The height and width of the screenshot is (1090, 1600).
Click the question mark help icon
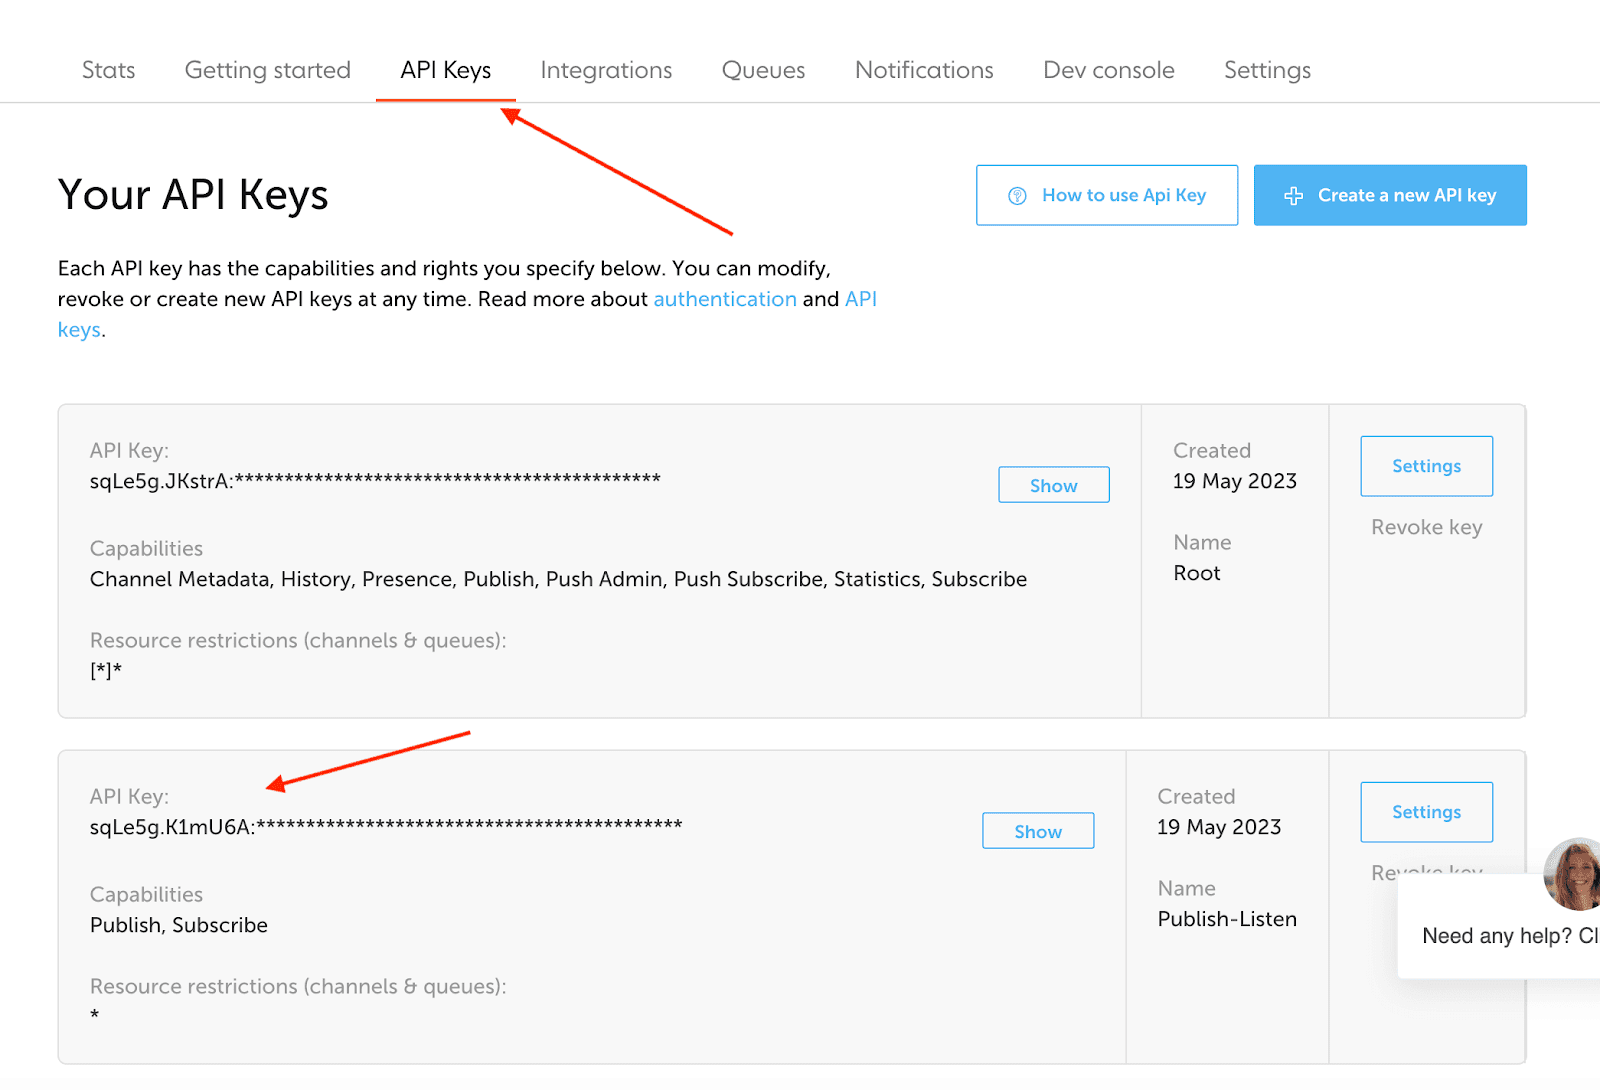[x=1017, y=196]
